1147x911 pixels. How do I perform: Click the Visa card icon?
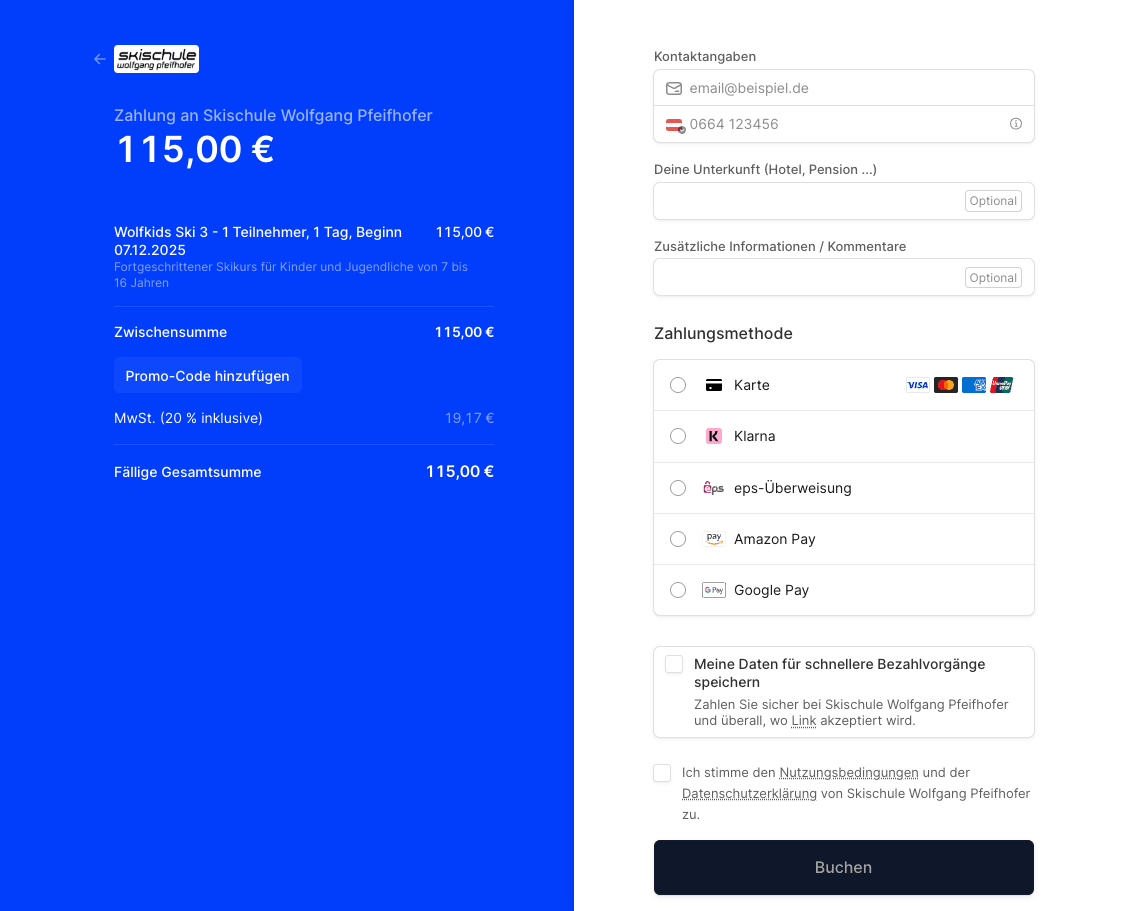(x=917, y=385)
